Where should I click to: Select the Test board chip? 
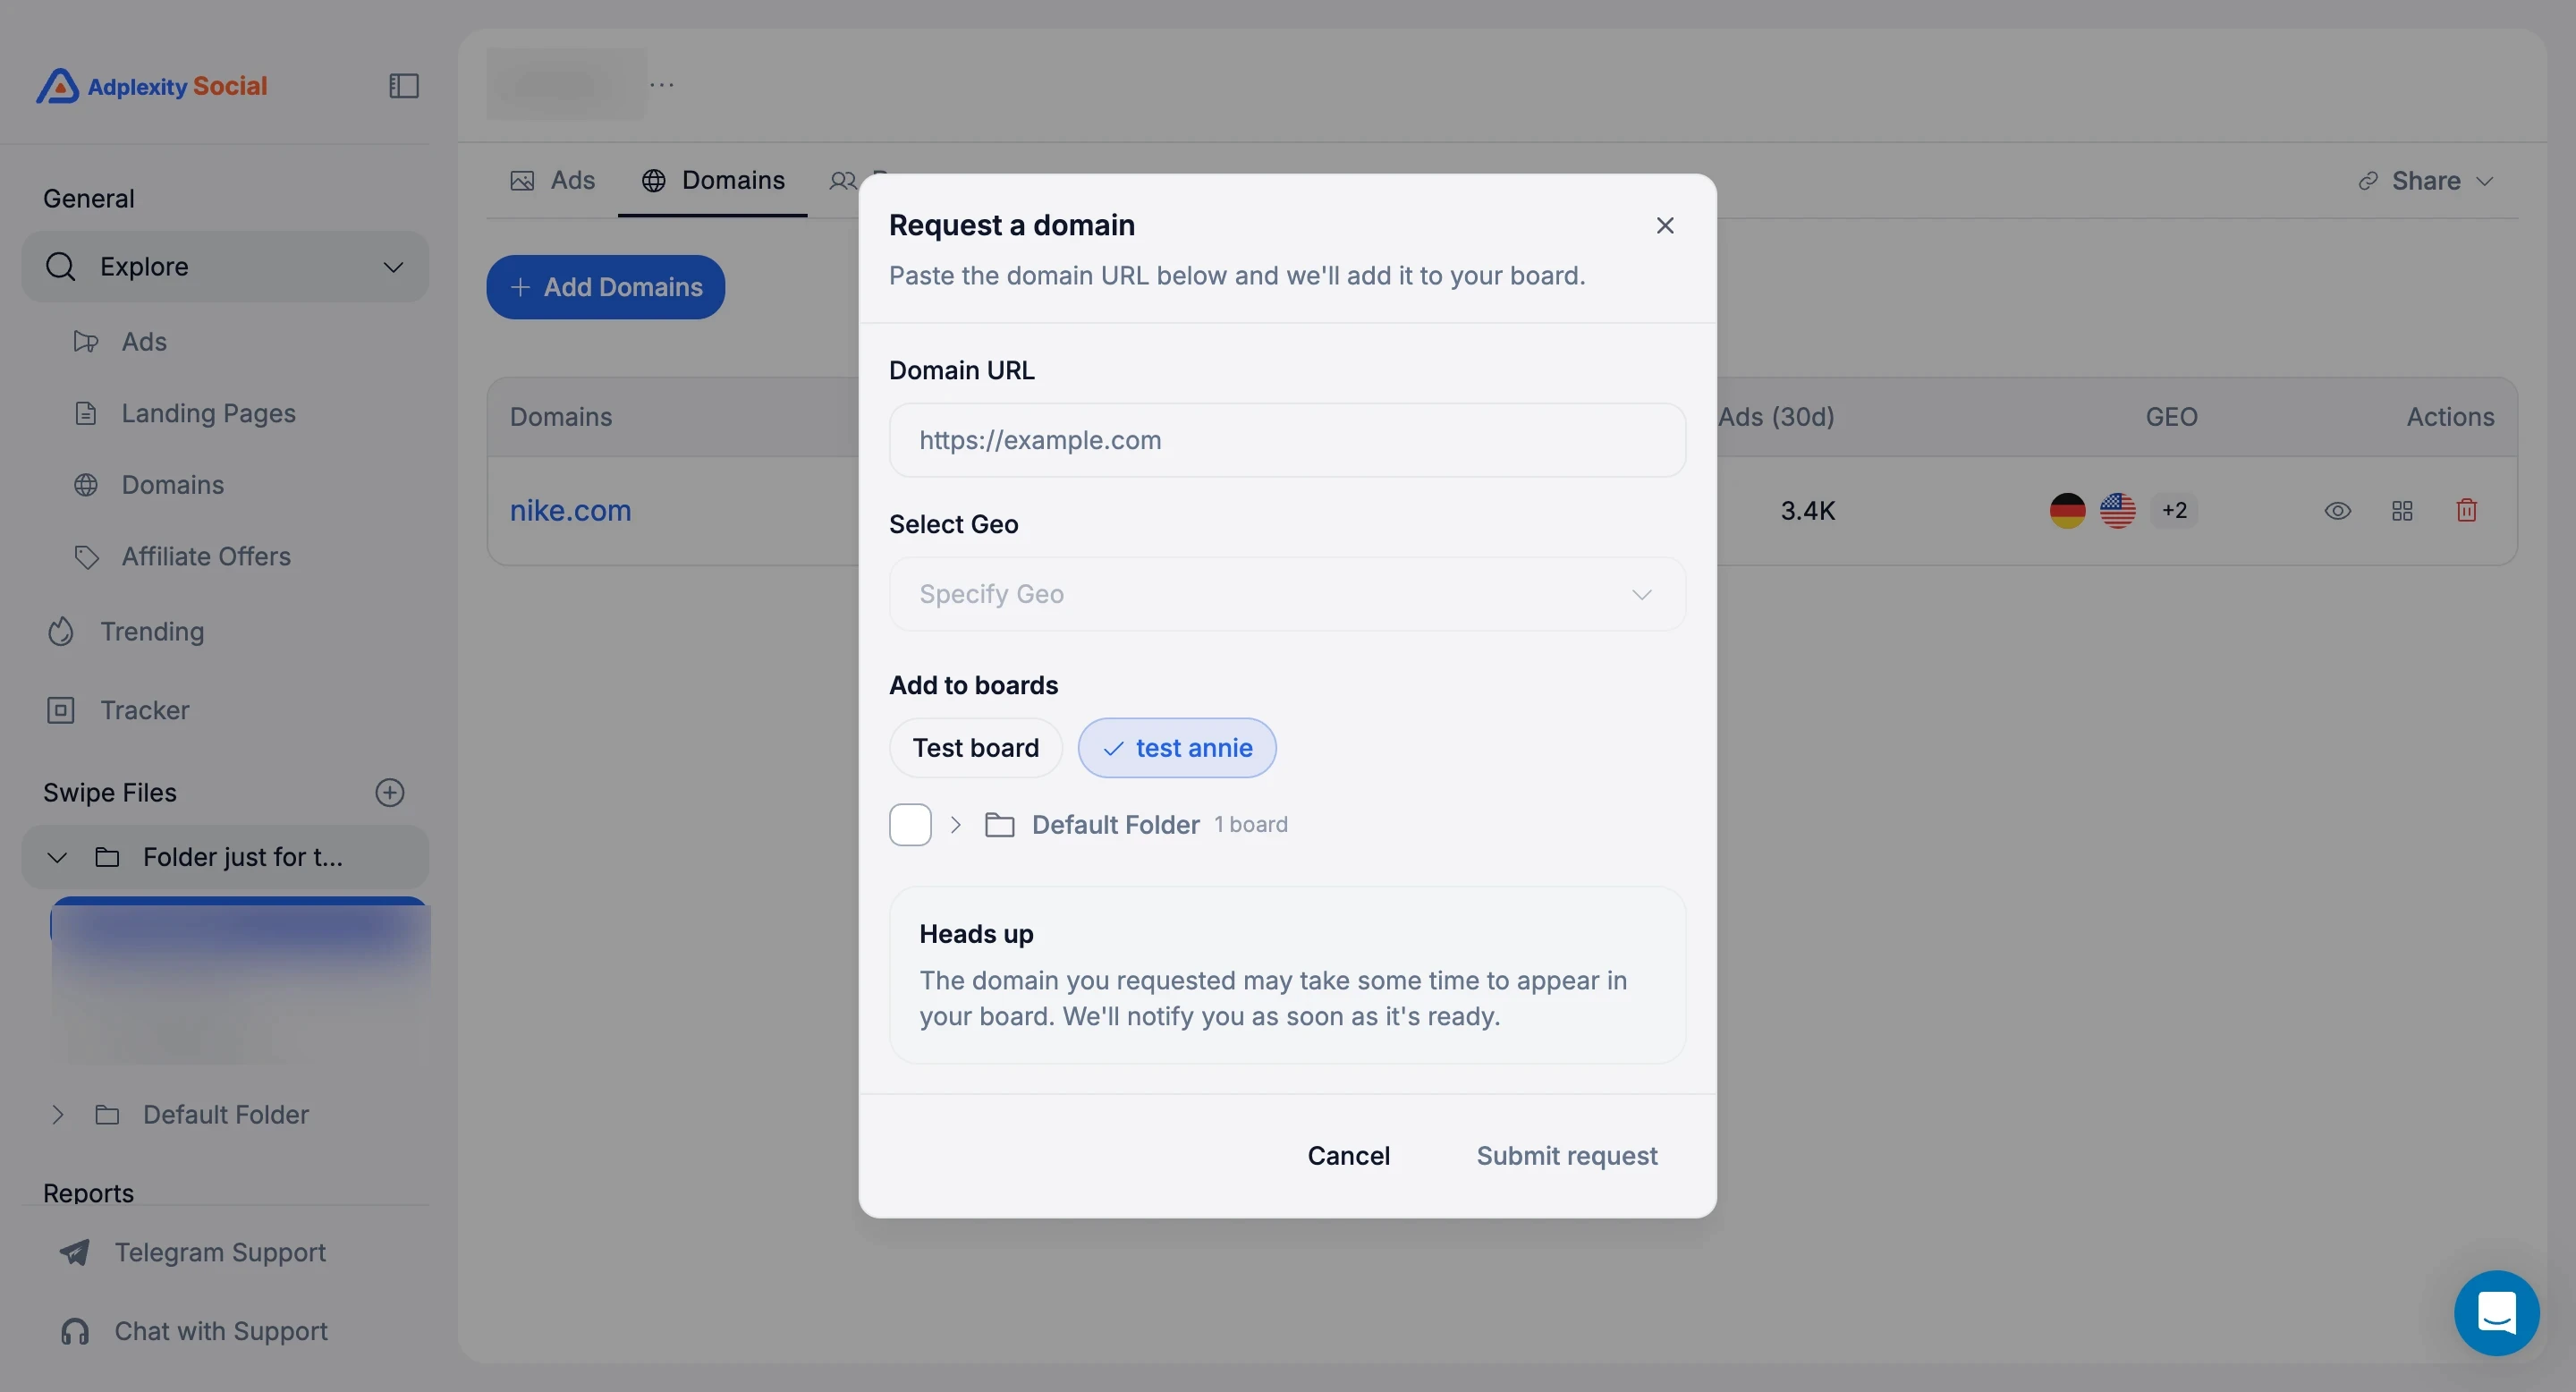[x=975, y=748]
